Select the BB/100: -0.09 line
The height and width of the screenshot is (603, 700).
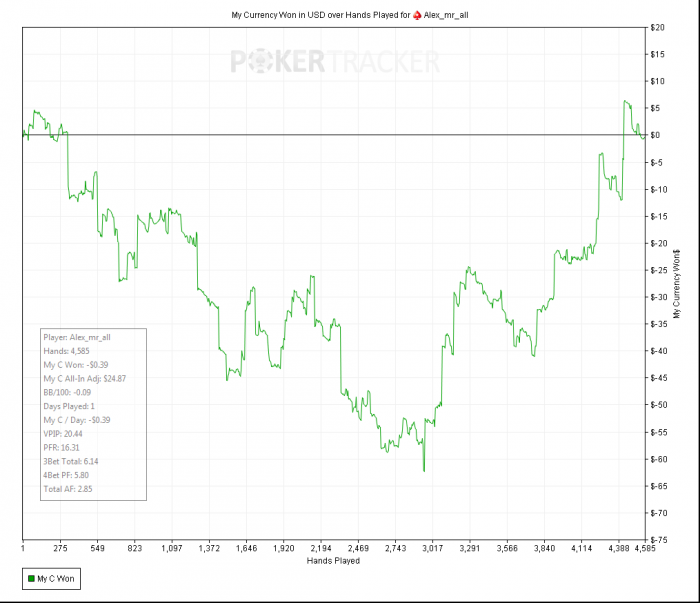click(67, 392)
